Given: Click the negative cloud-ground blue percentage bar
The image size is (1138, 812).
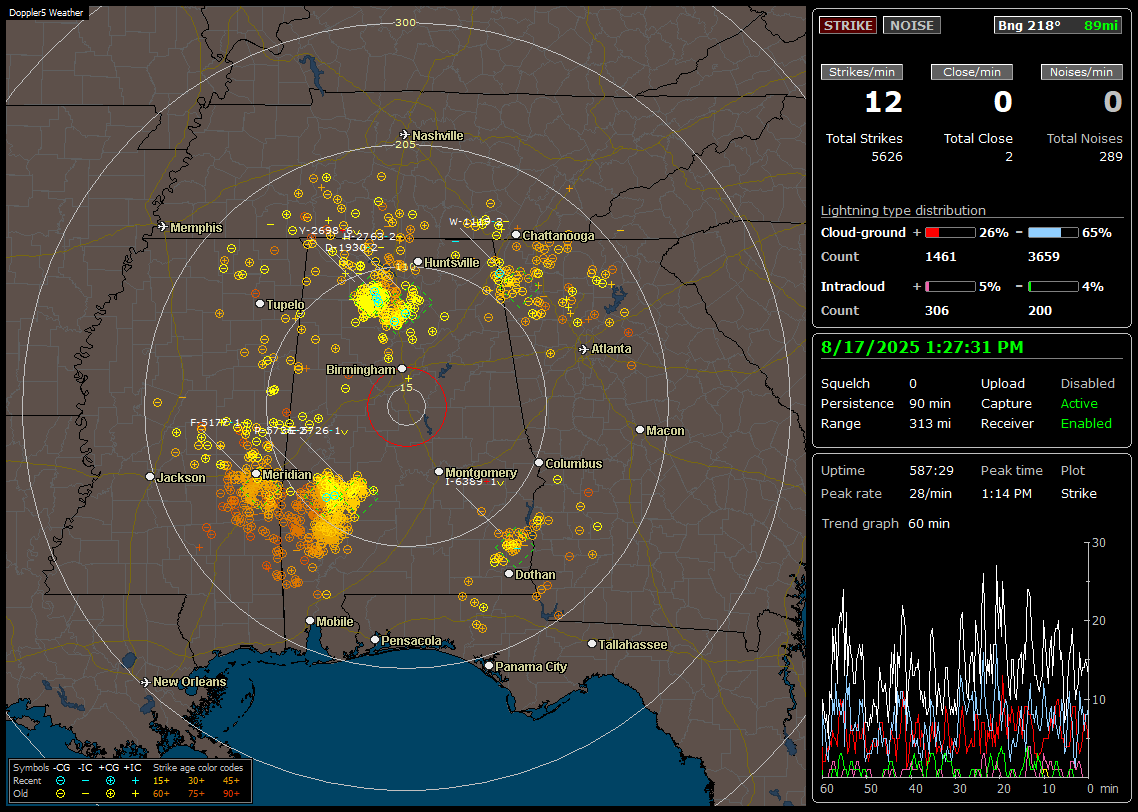Looking at the screenshot, I should [1053, 233].
